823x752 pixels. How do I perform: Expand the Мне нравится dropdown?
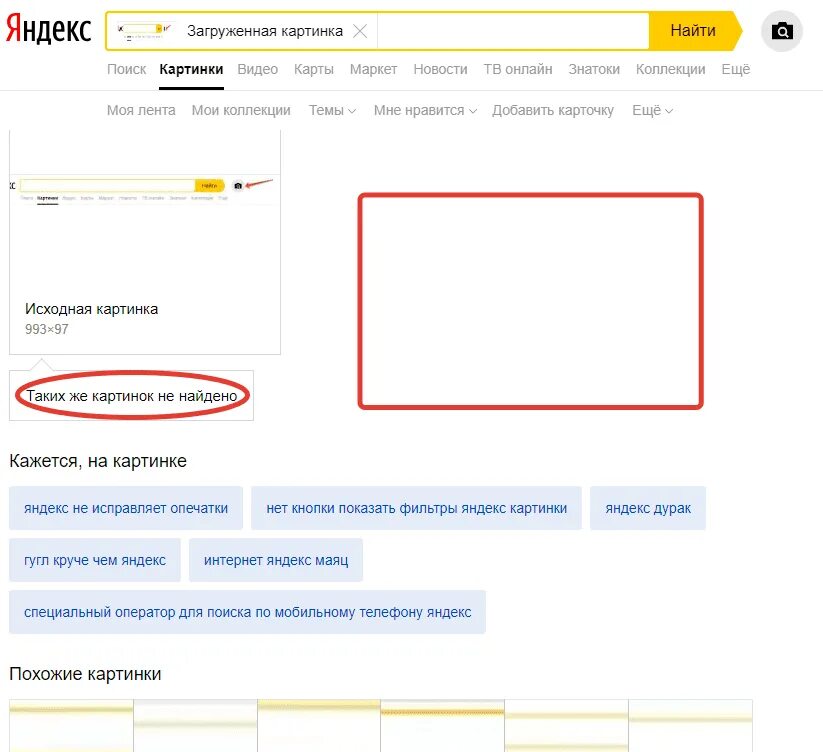[x=425, y=110]
